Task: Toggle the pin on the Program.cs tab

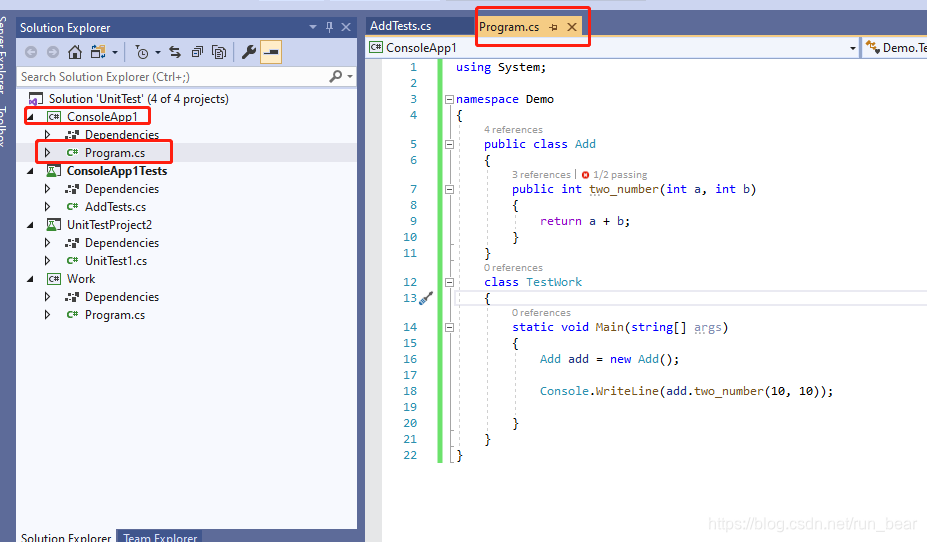Action: (x=553, y=27)
